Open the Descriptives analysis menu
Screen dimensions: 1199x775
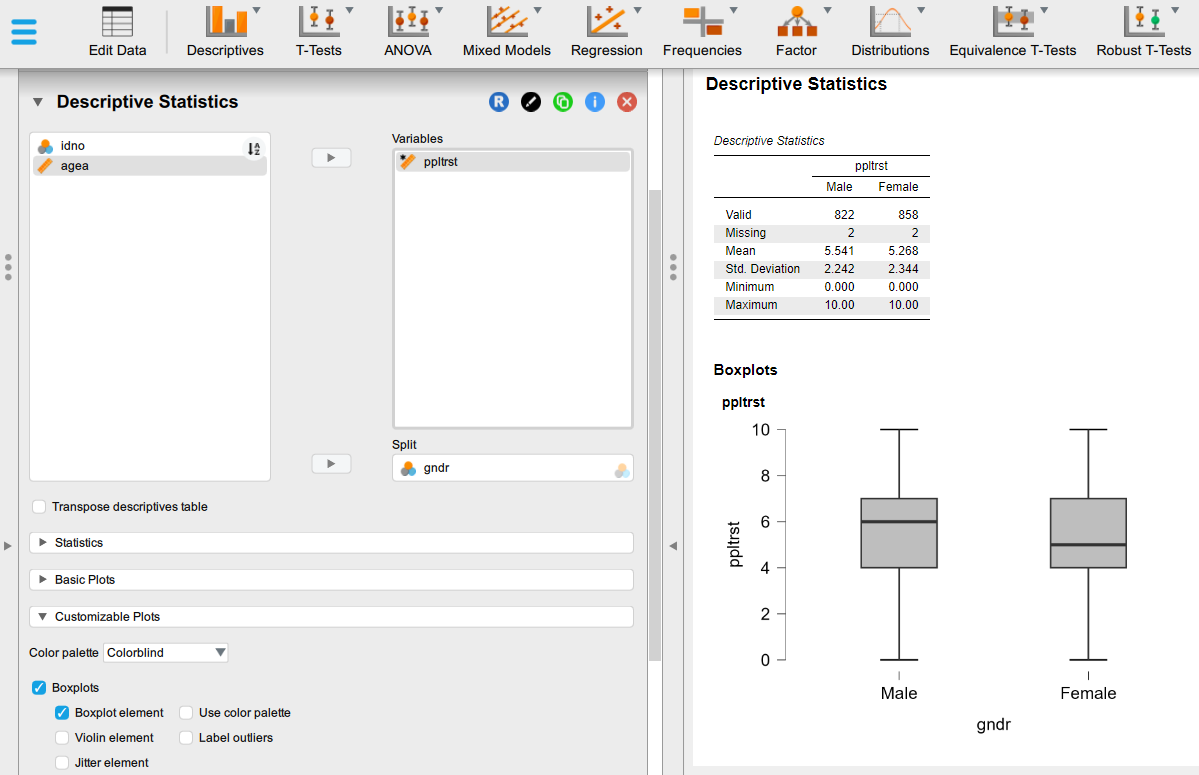click(225, 31)
